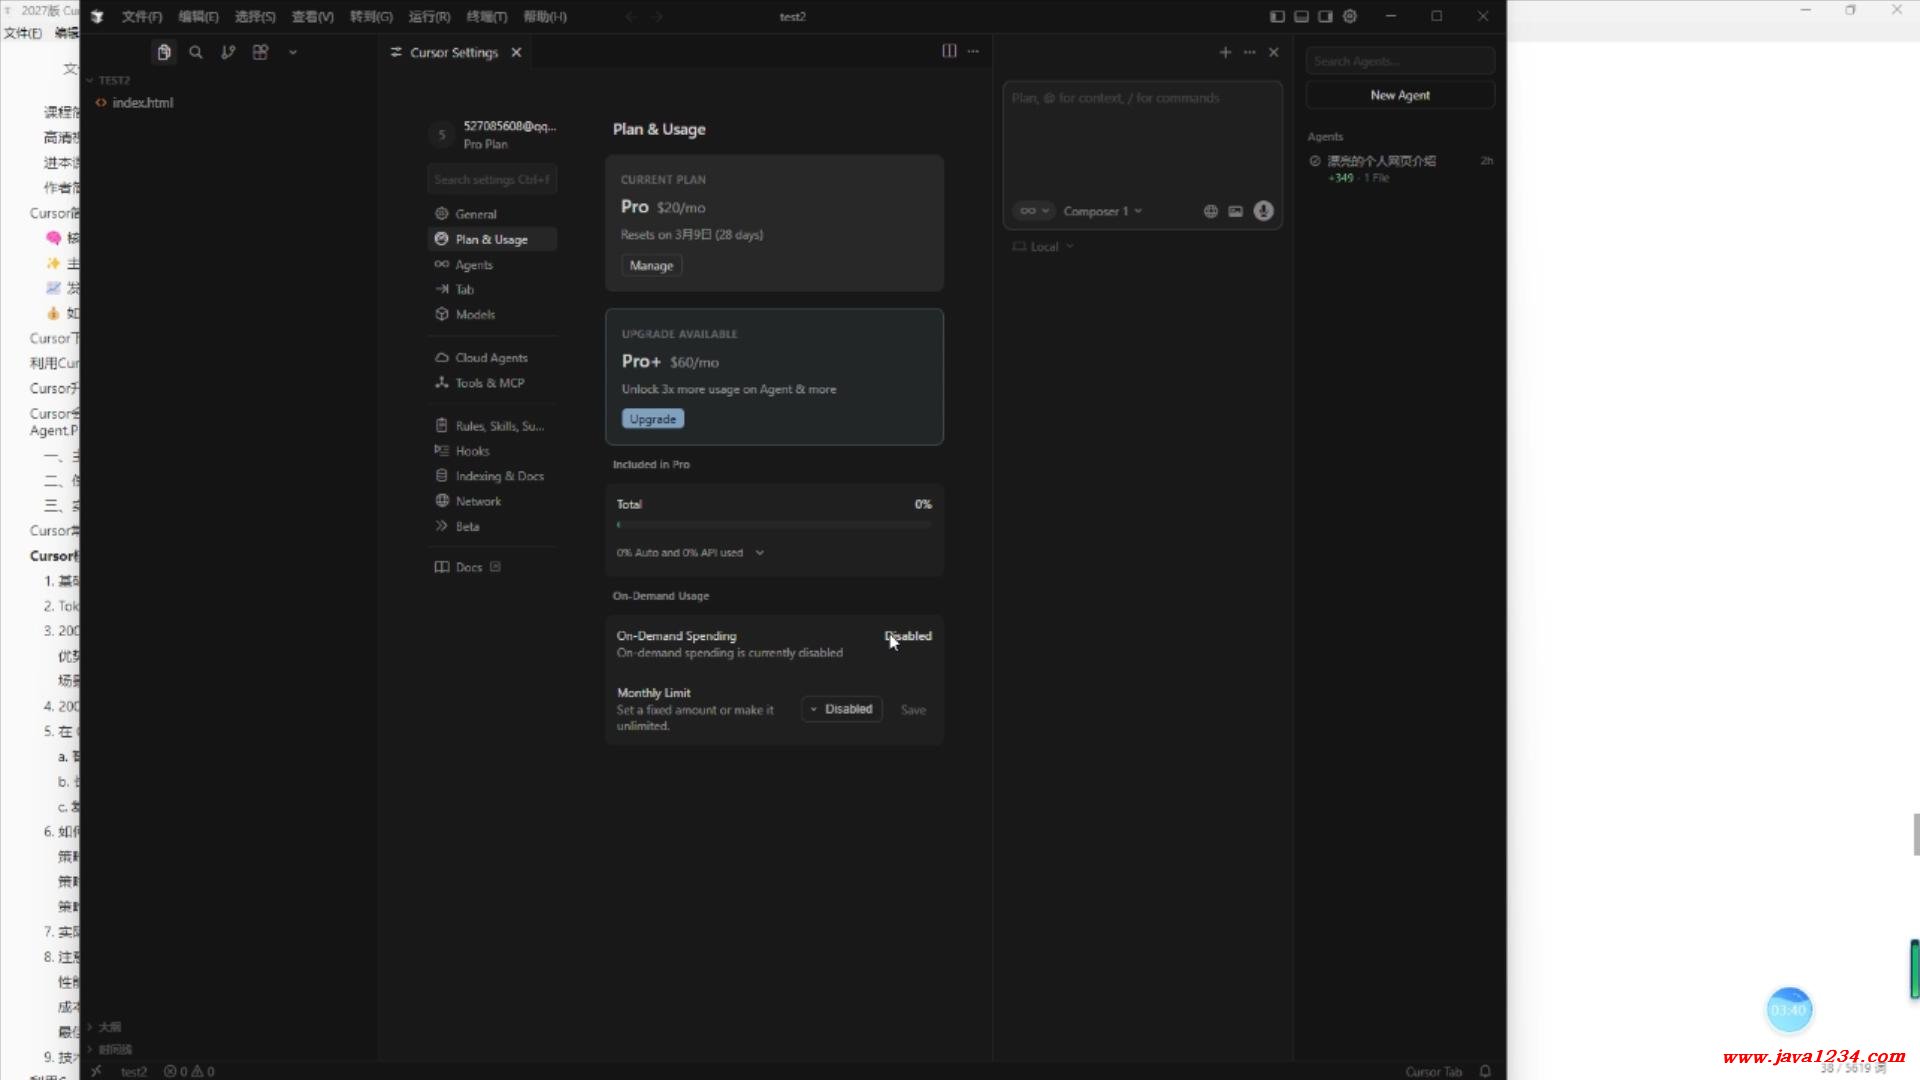Open the Extensions blocks icon
The width and height of the screenshot is (1920, 1080).
tap(260, 52)
